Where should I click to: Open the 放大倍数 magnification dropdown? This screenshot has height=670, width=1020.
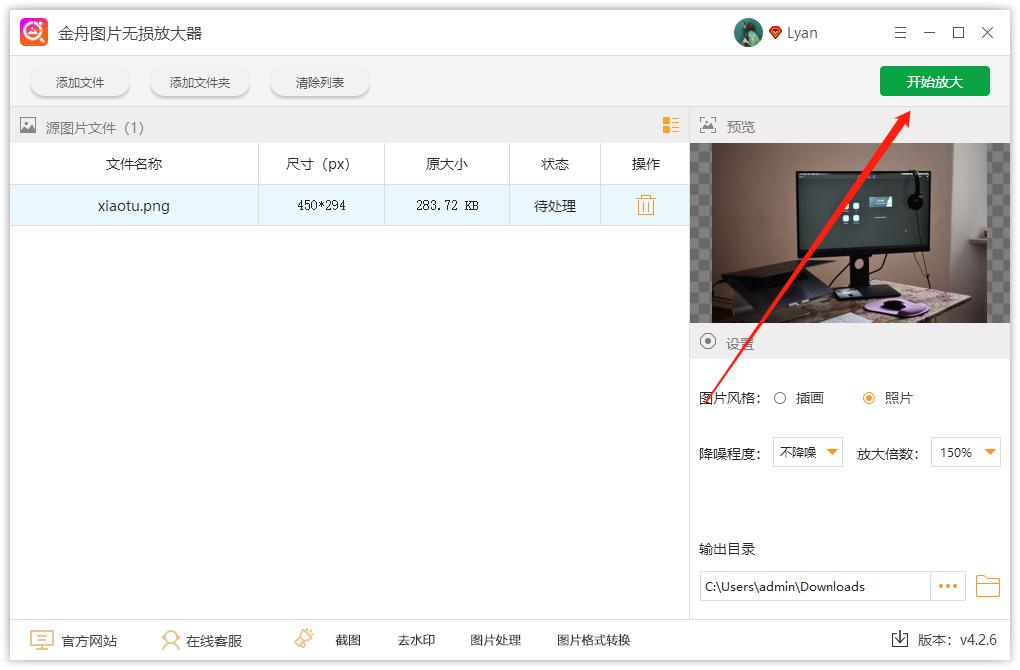pos(964,452)
